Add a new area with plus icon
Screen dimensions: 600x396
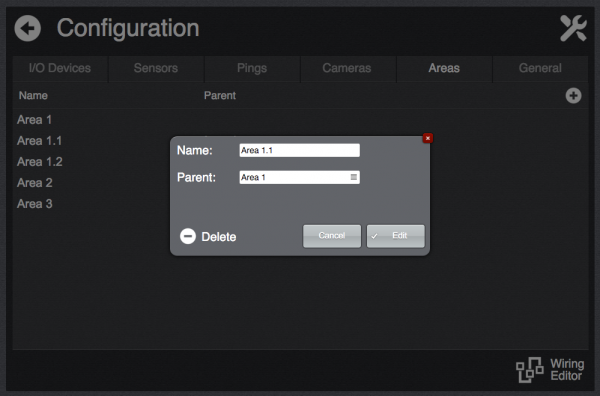(x=573, y=96)
